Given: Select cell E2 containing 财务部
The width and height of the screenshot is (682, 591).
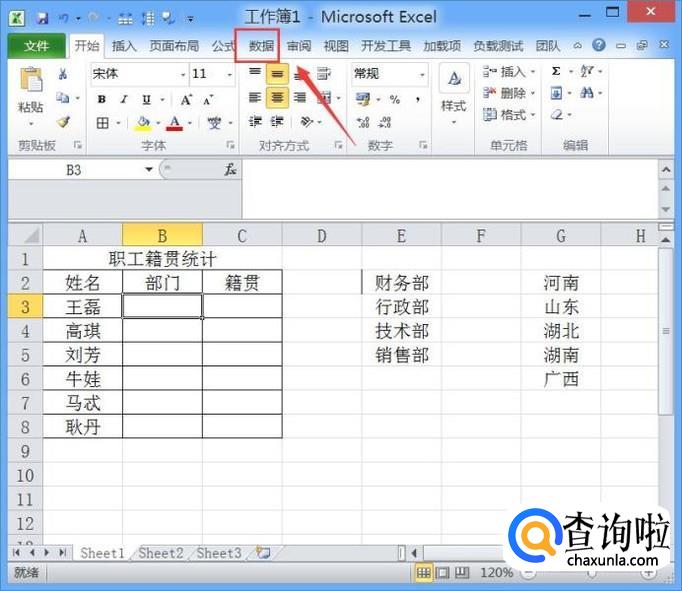Looking at the screenshot, I should tap(401, 283).
